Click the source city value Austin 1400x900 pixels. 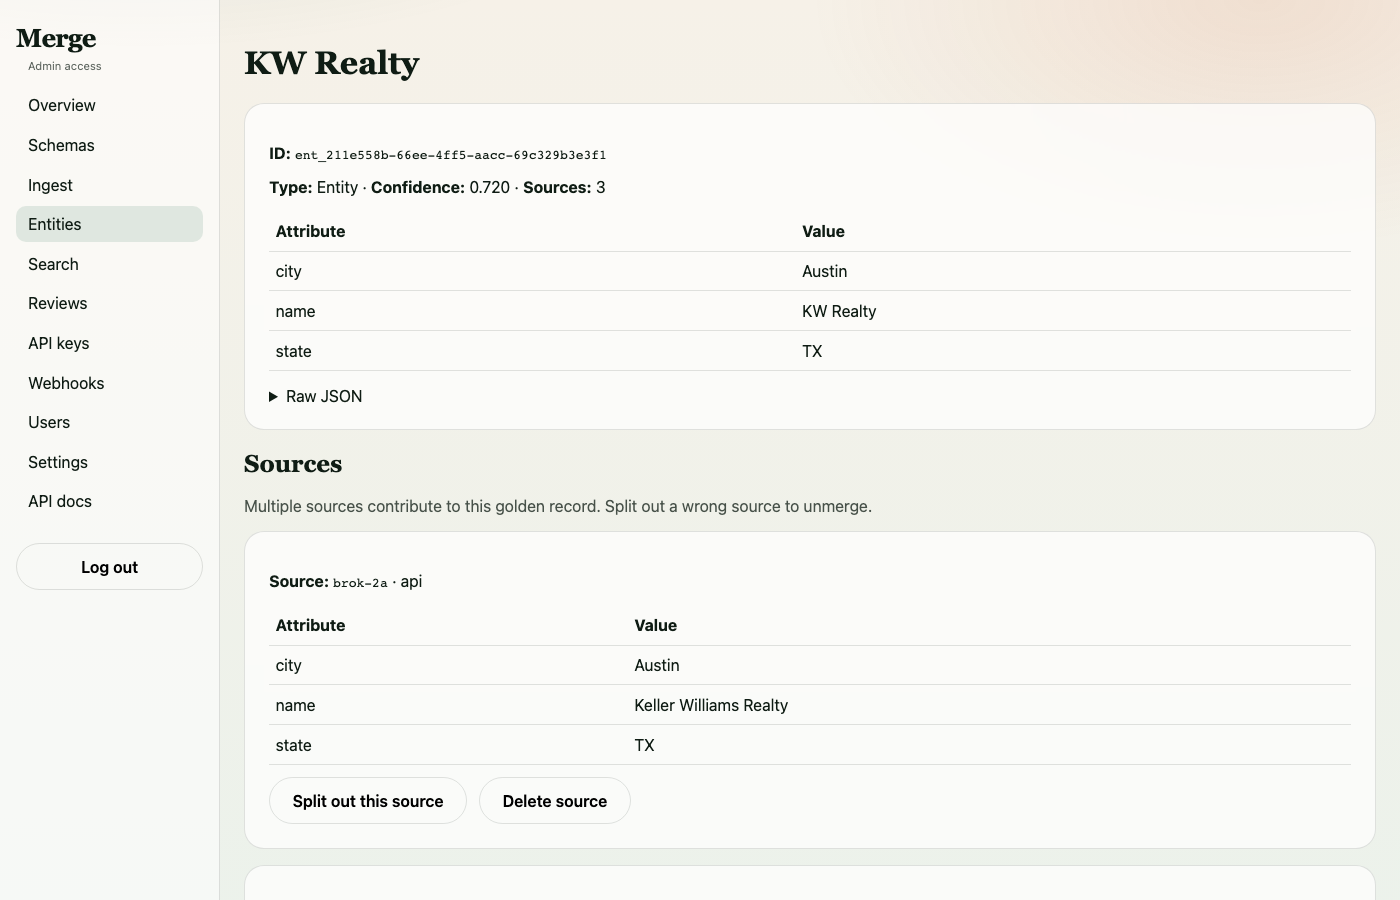click(657, 665)
